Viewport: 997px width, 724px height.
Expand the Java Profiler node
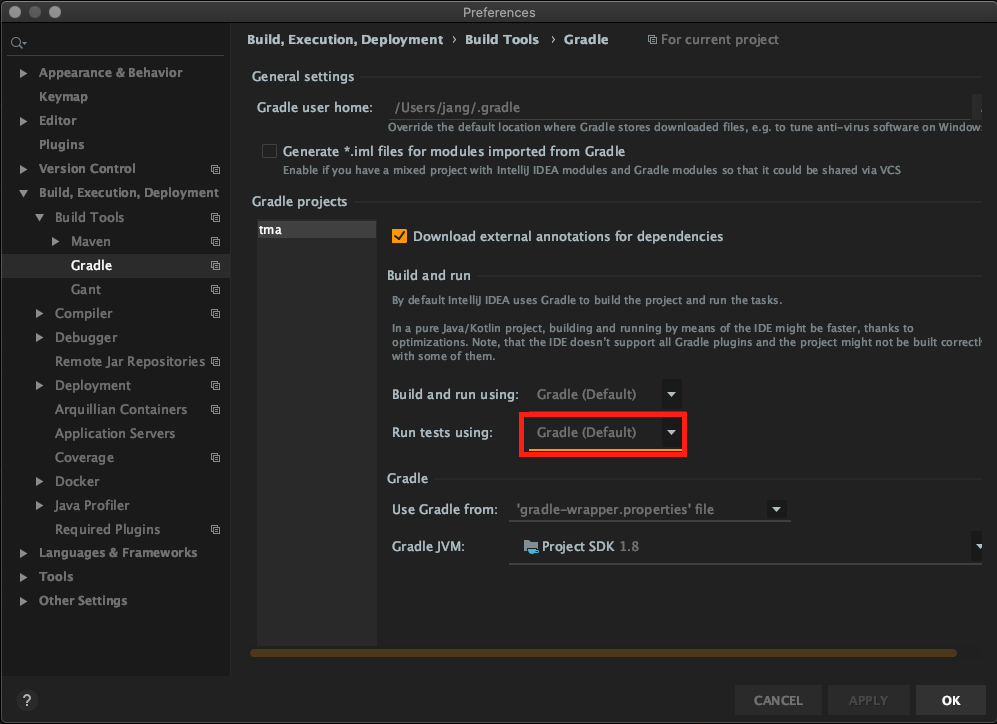pos(39,505)
